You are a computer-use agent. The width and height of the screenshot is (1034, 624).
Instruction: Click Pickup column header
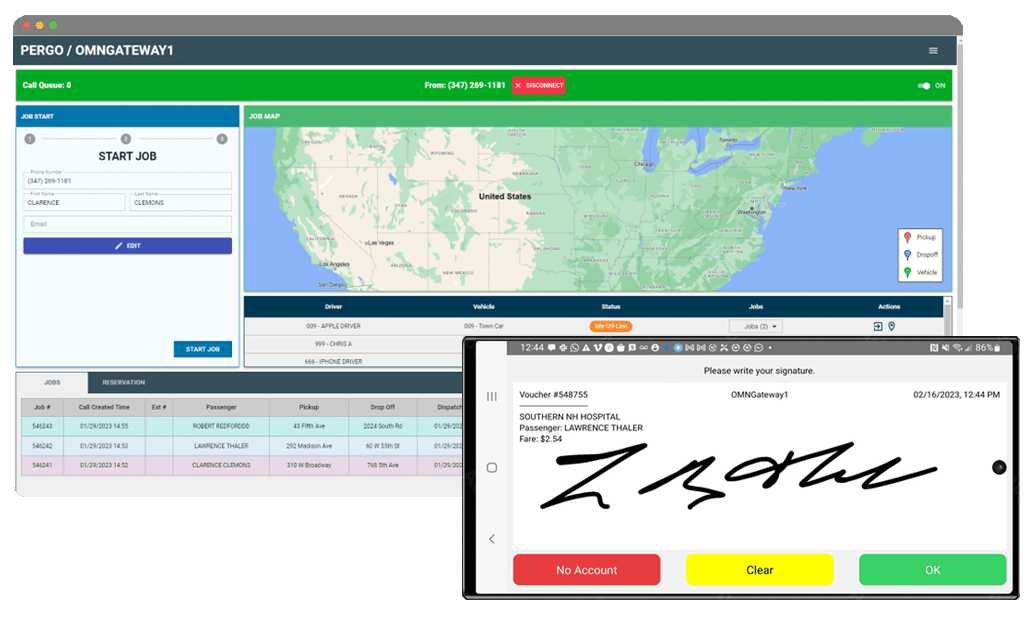pos(309,407)
